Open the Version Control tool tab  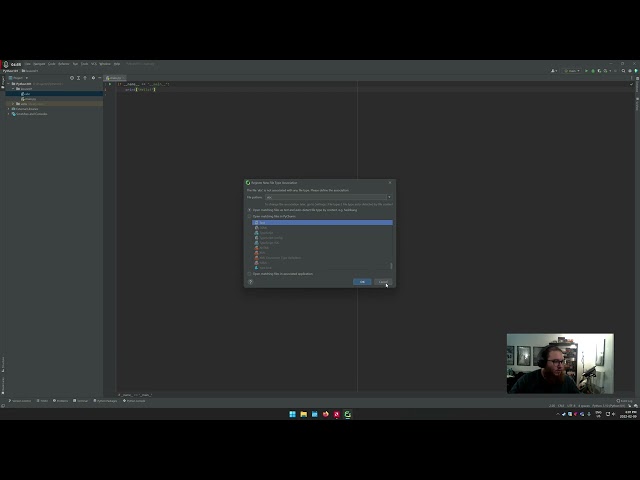click(x=20, y=401)
